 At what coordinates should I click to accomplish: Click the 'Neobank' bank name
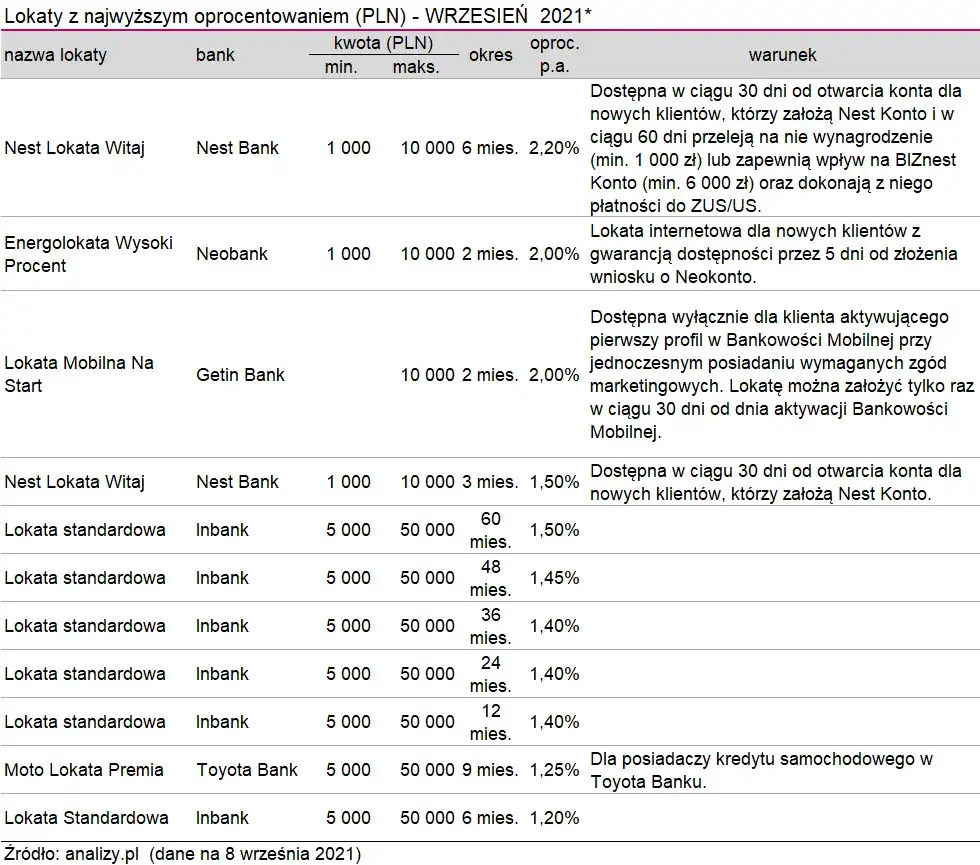coord(232,254)
